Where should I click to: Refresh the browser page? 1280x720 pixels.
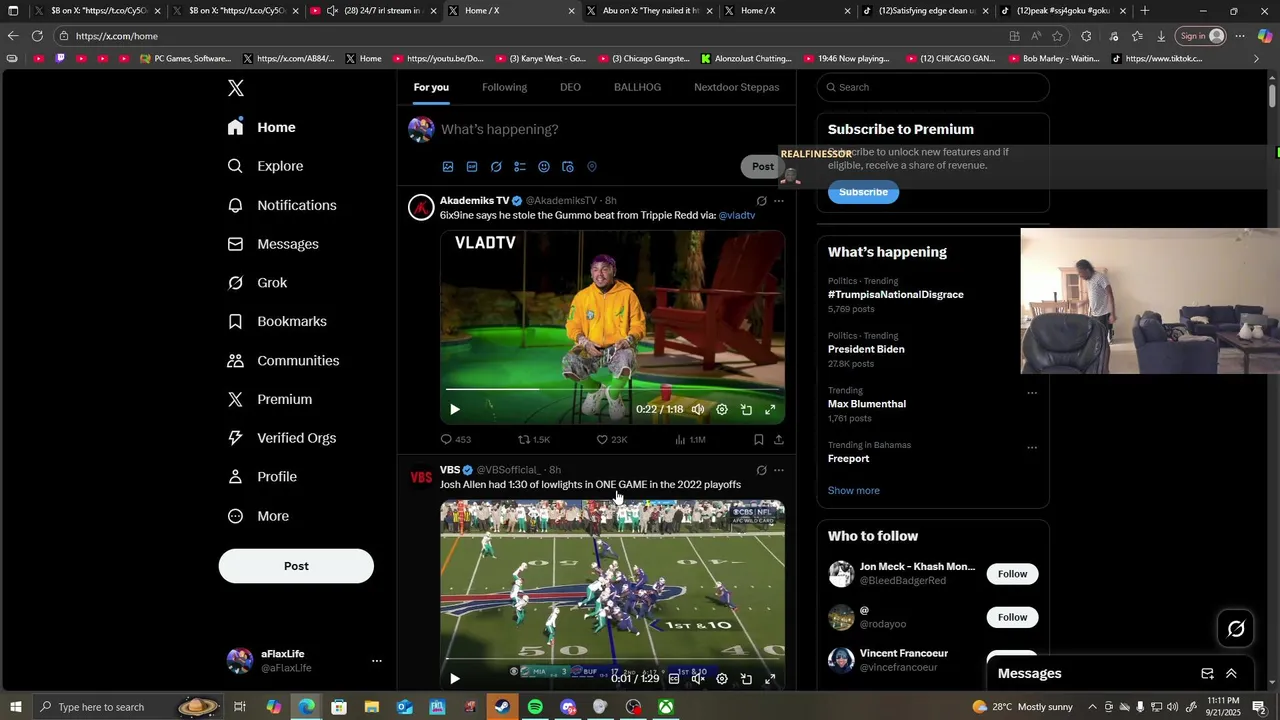click(37, 36)
